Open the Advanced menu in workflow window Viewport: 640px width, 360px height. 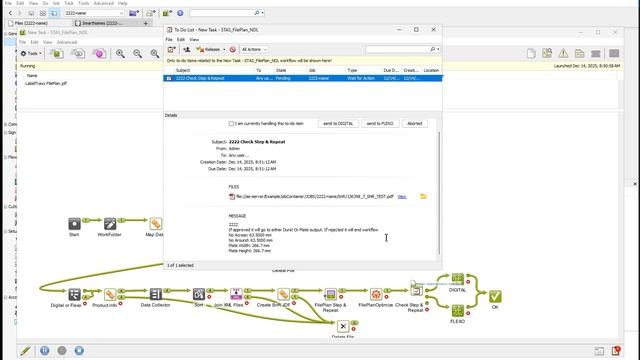pos(67,42)
